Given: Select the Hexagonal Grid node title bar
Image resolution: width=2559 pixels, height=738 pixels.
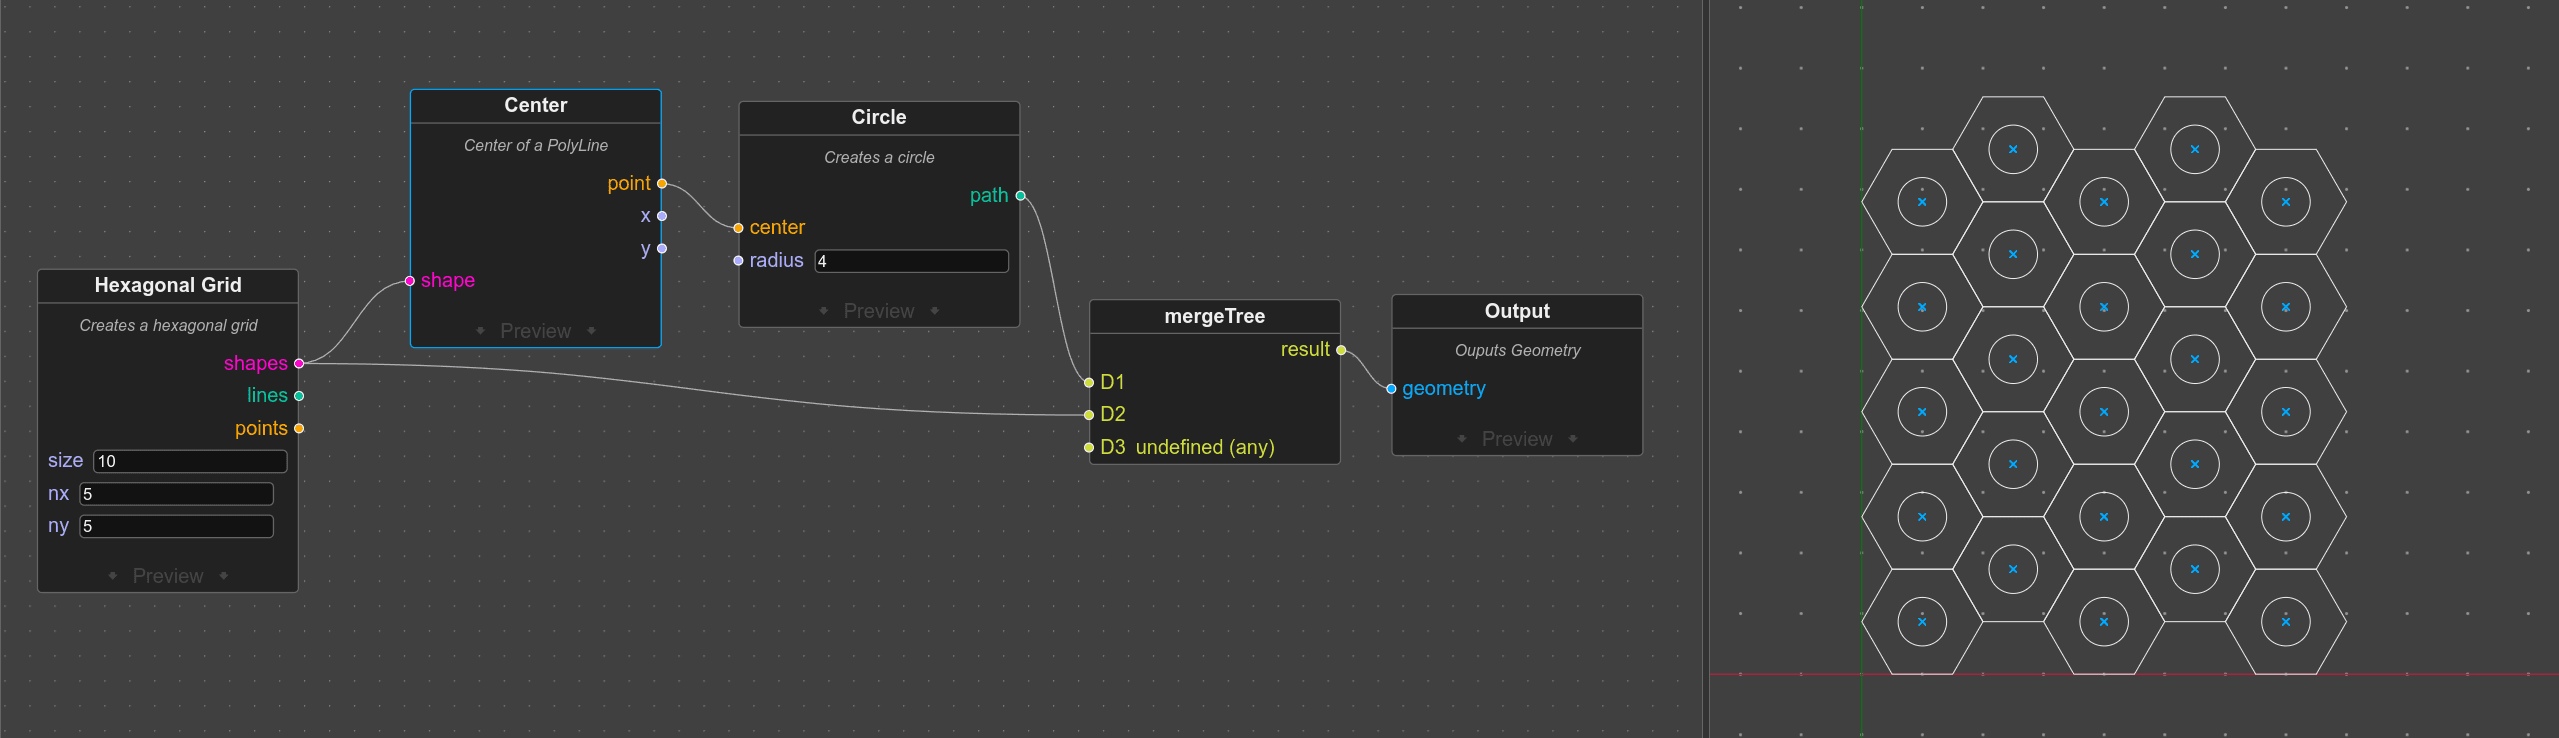Looking at the screenshot, I should click(168, 285).
